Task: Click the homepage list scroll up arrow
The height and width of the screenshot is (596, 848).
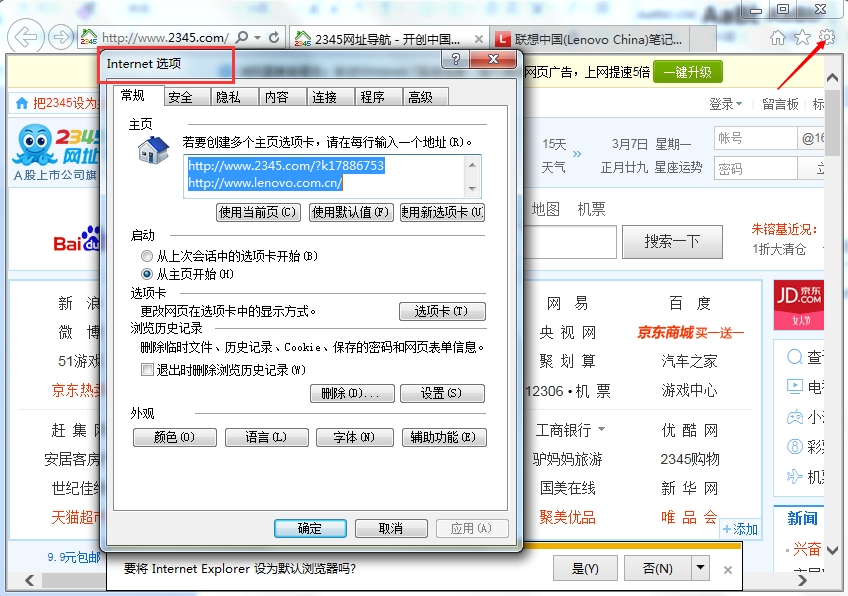Action: pyautogui.click(x=472, y=164)
